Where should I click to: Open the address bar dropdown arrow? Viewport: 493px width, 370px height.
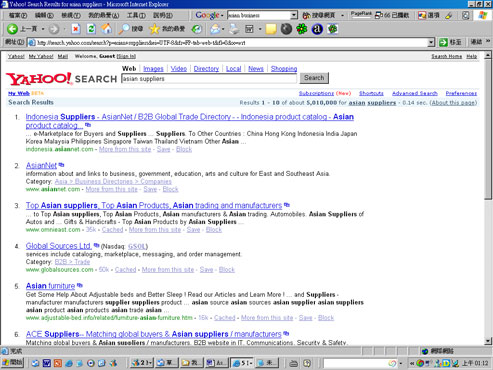coord(431,42)
